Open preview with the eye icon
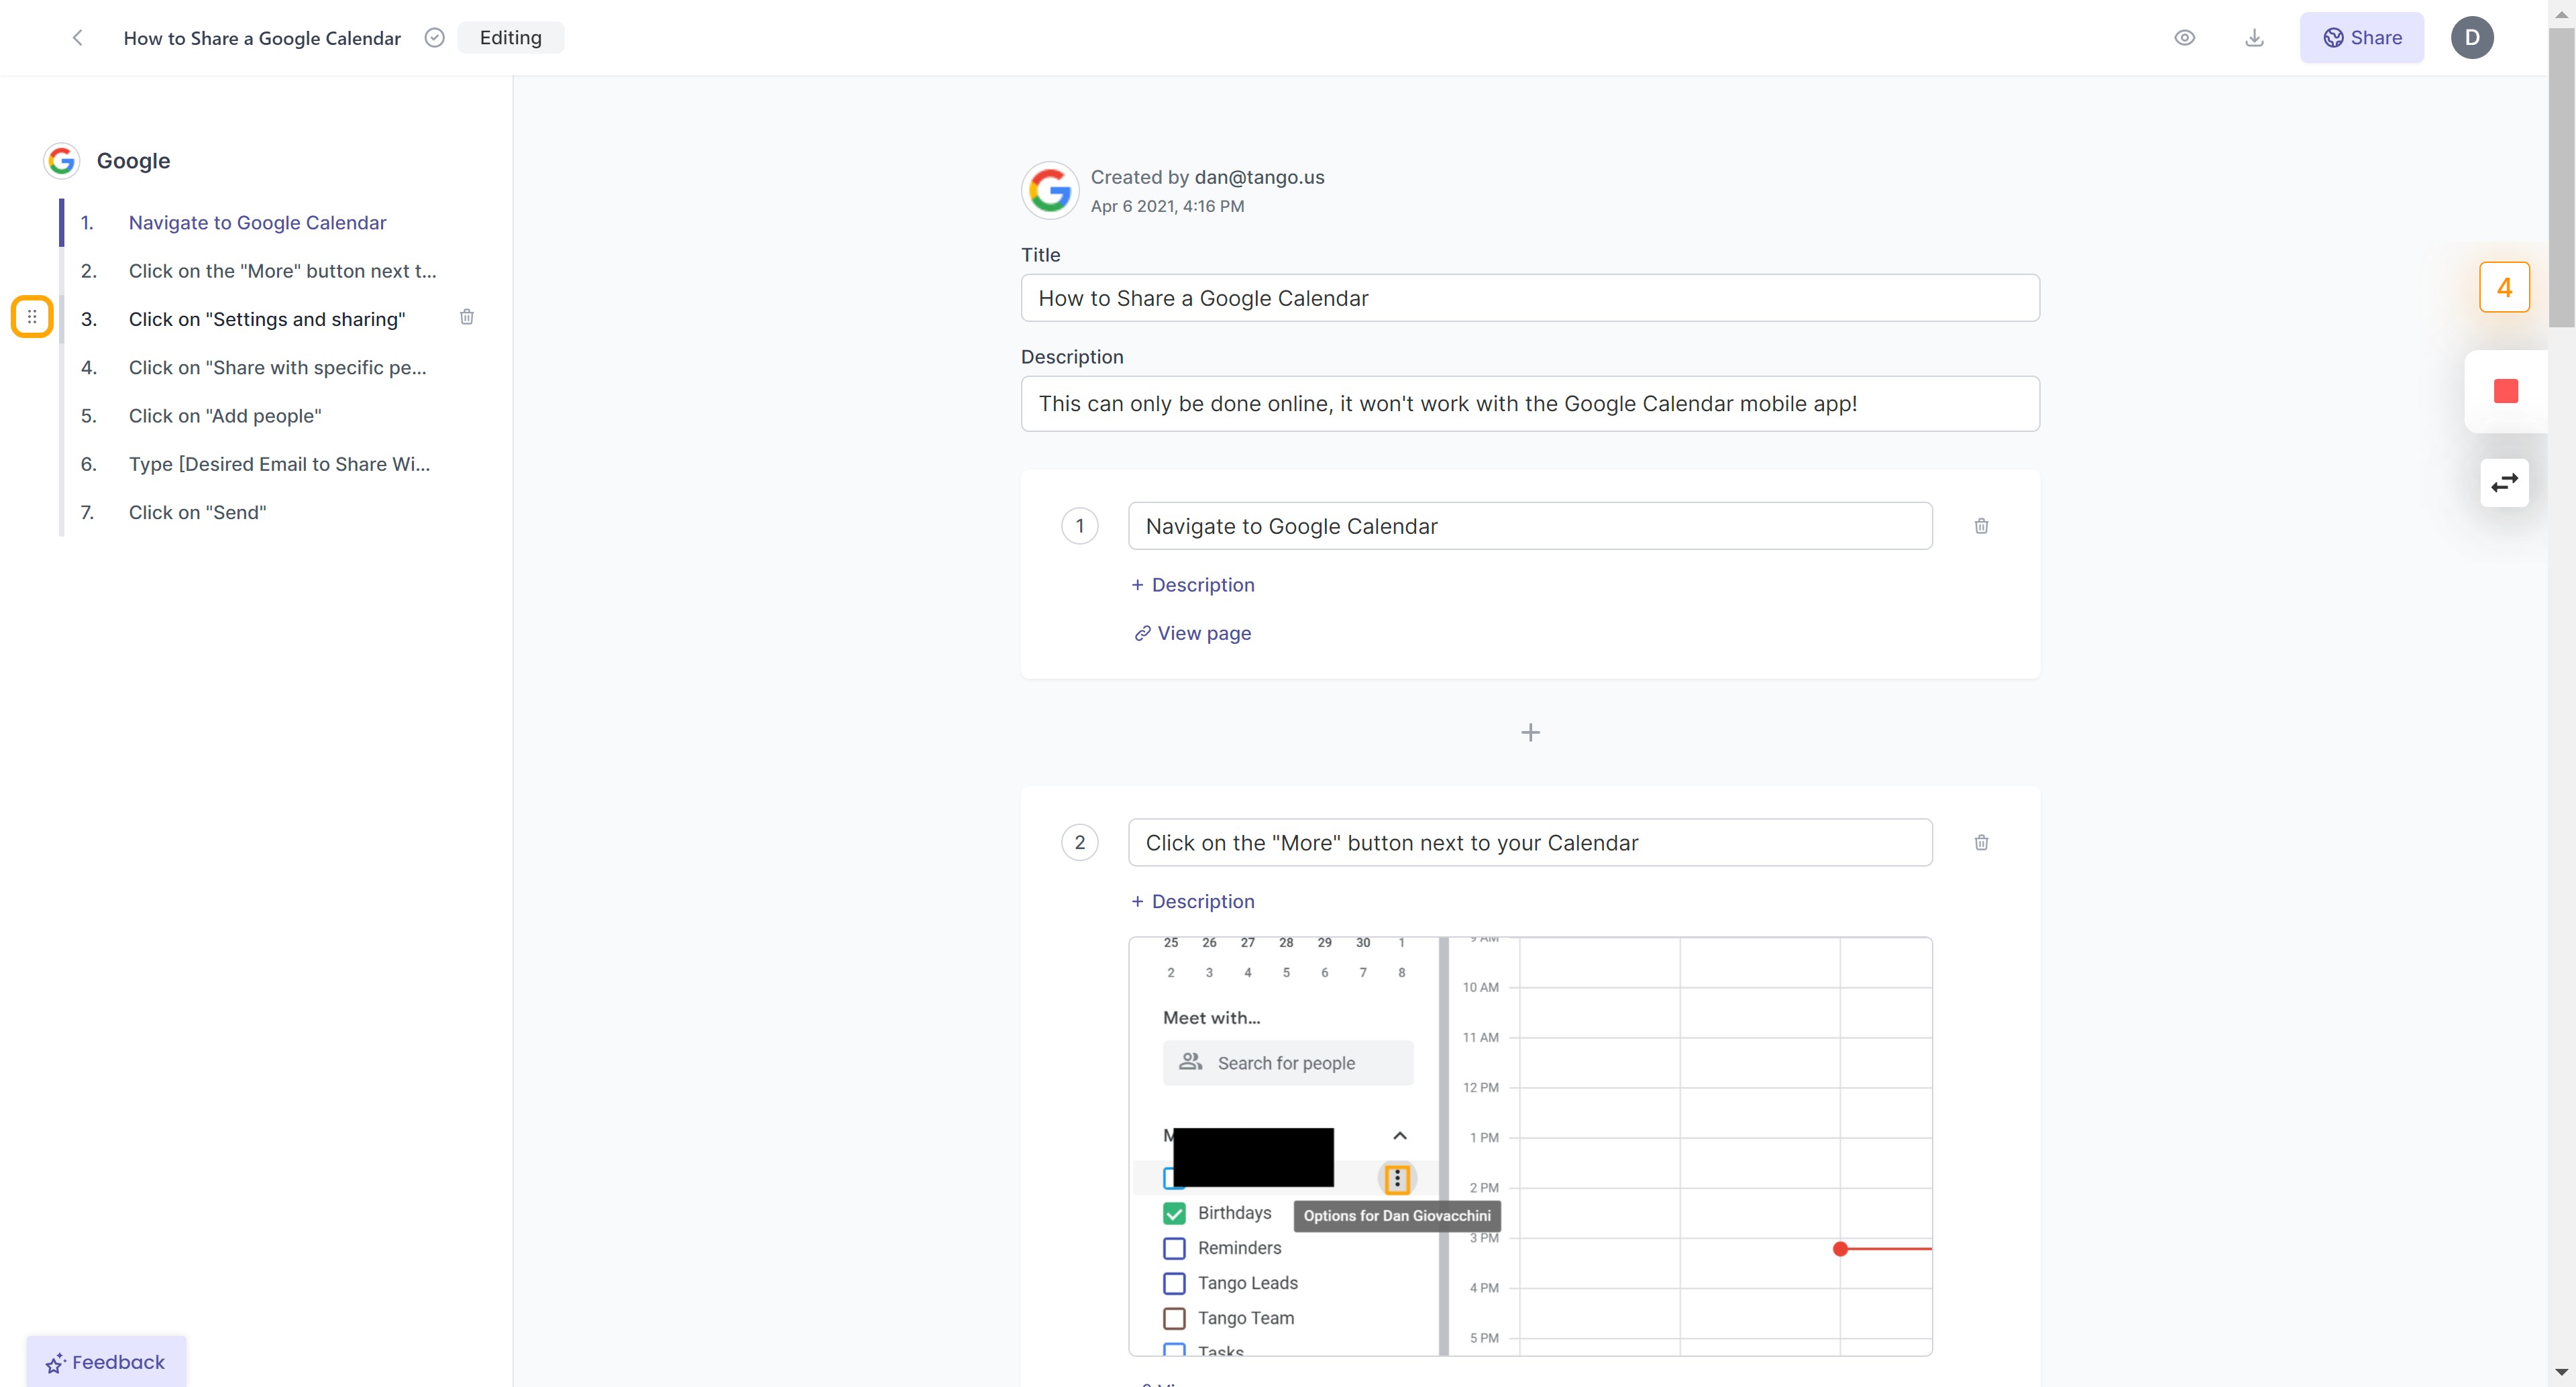The image size is (2576, 1387). pos(2185,38)
